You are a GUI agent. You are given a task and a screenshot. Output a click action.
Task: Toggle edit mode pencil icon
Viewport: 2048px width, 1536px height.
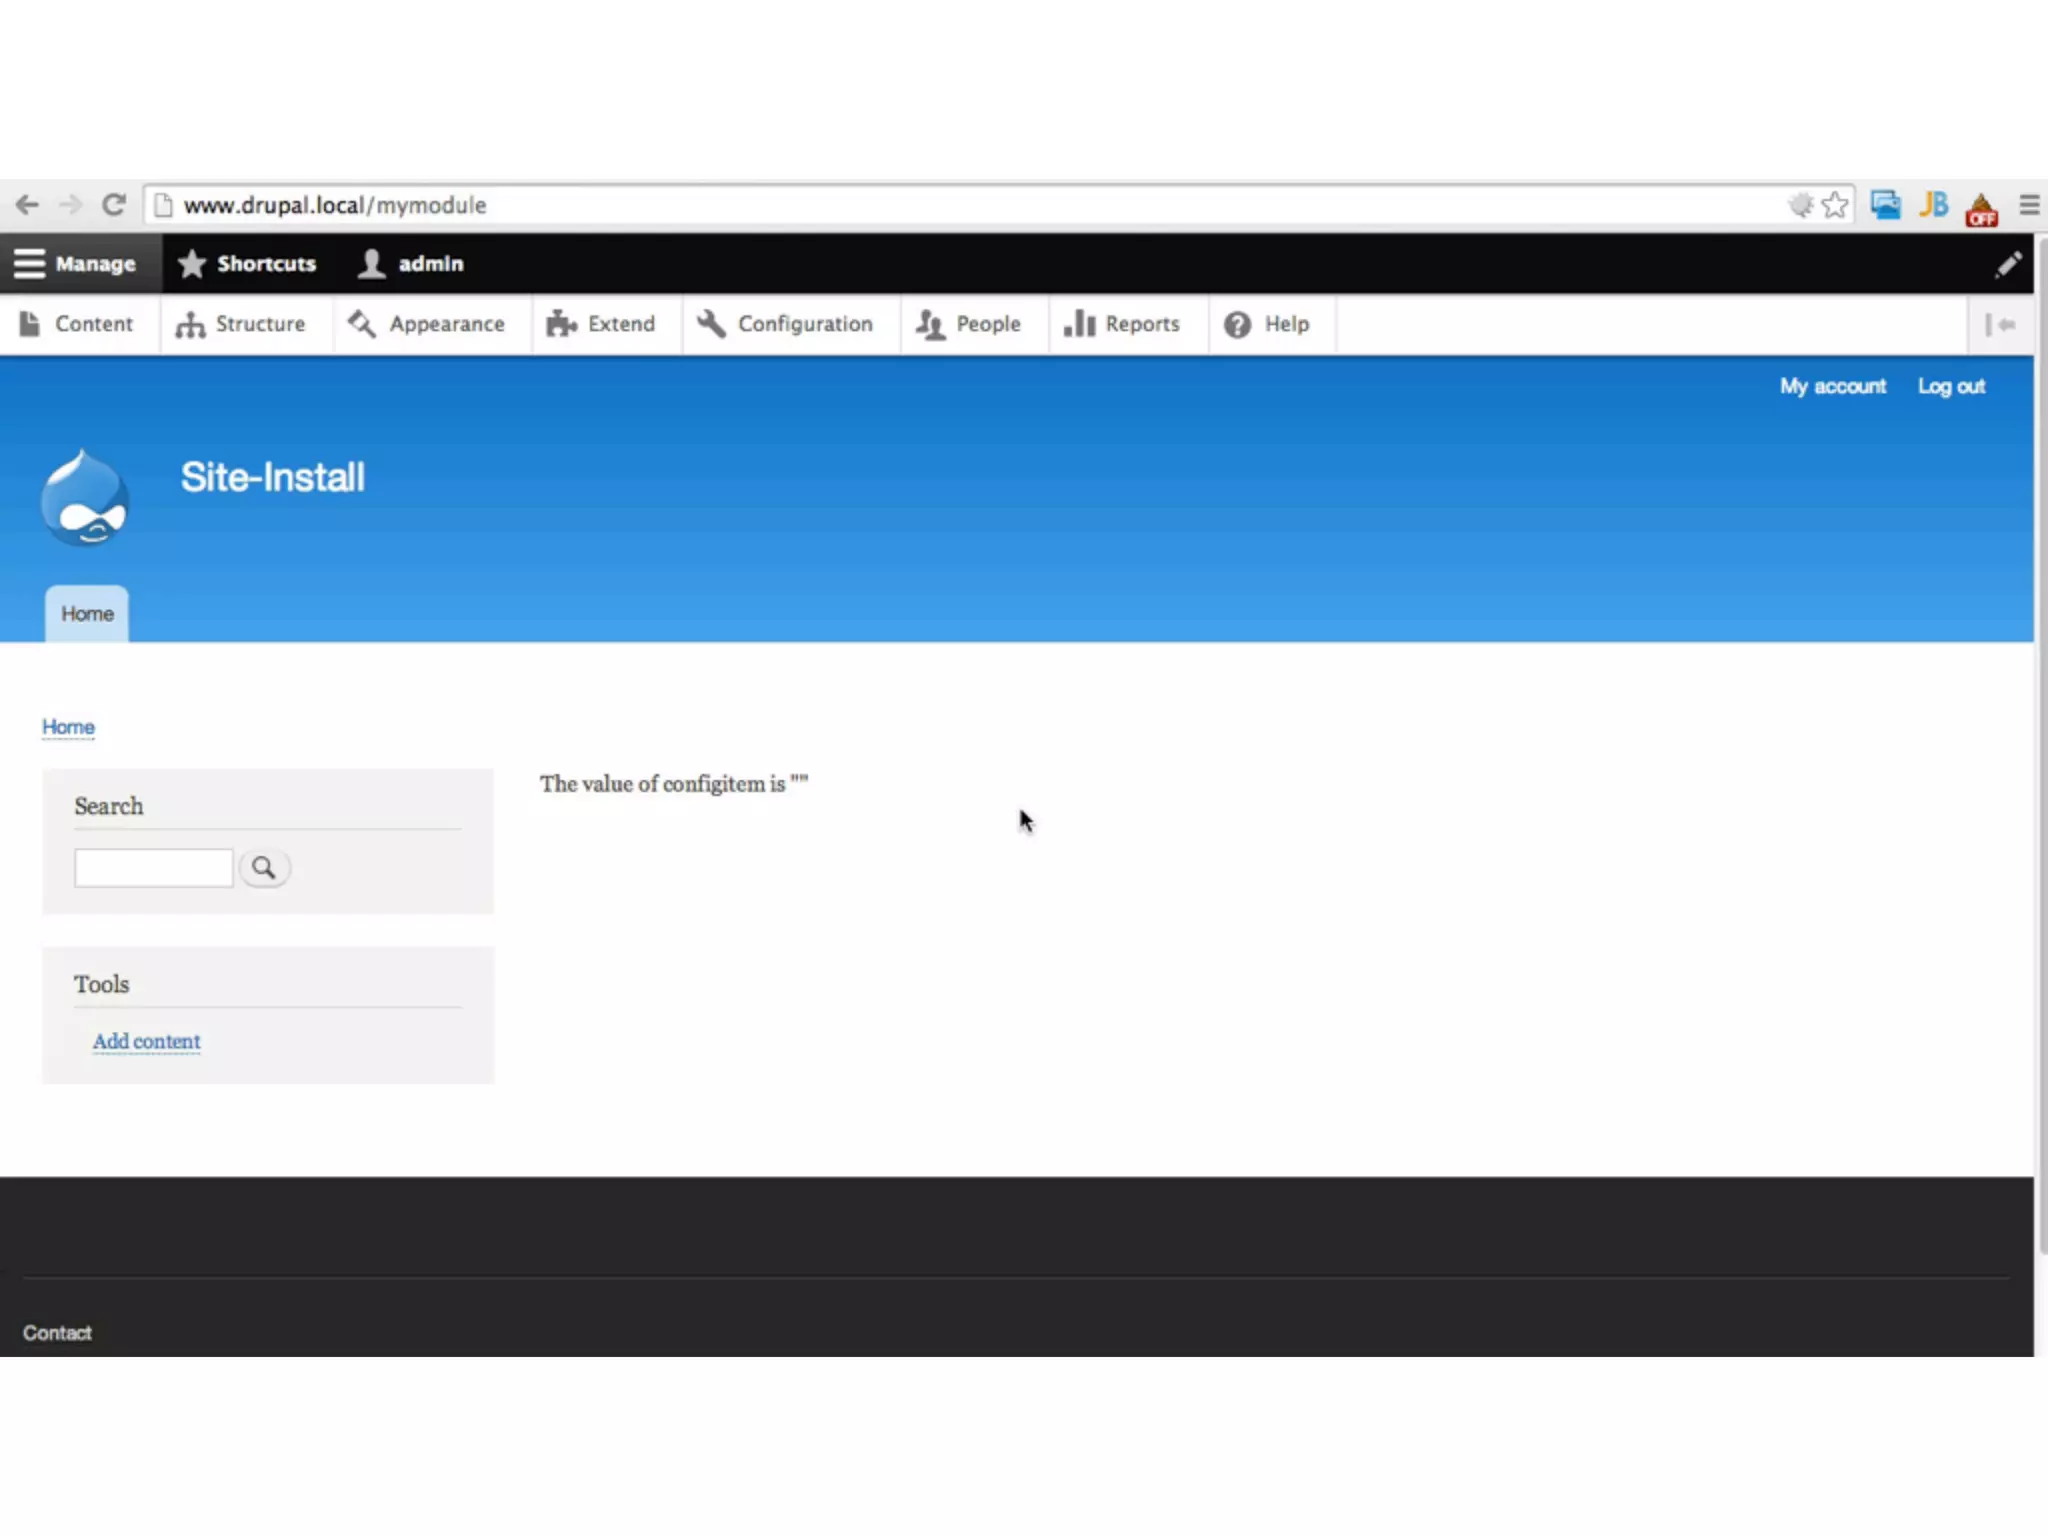(x=2008, y=264)
